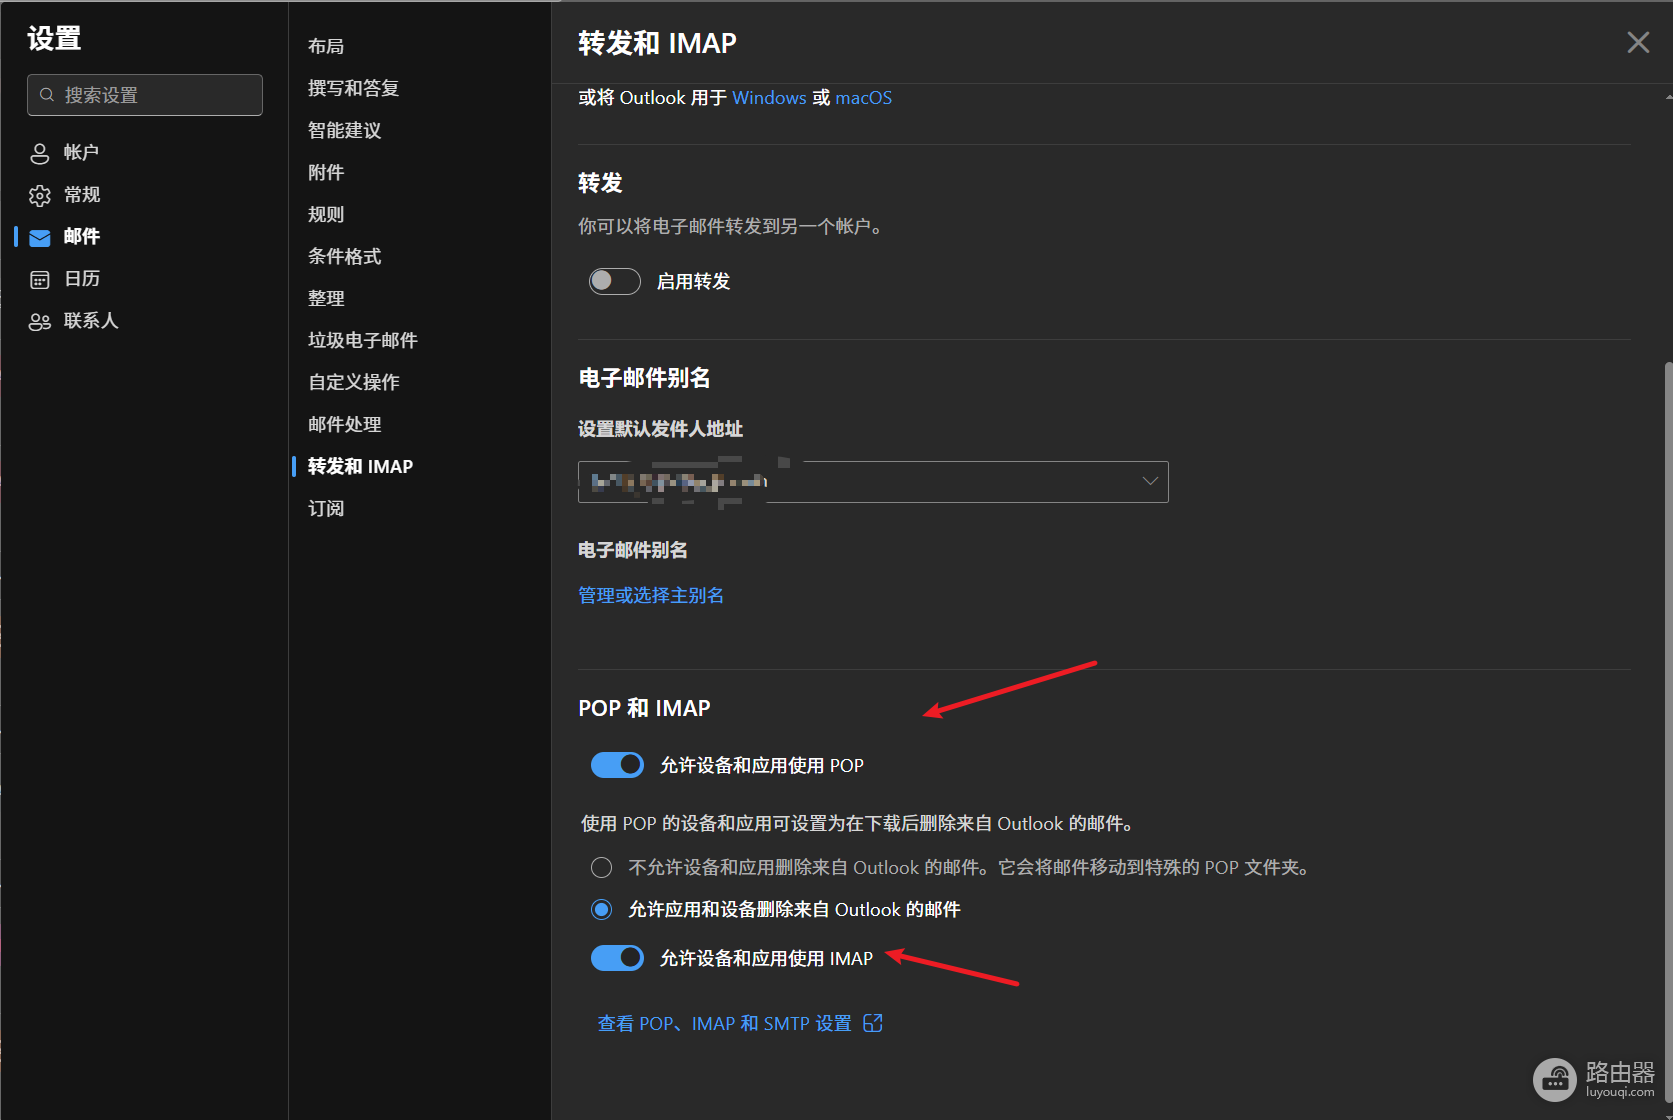Screen dimensions: 1673x1120
Task: Open 自定义操作 settings page
Action: (x=354, y=382)
